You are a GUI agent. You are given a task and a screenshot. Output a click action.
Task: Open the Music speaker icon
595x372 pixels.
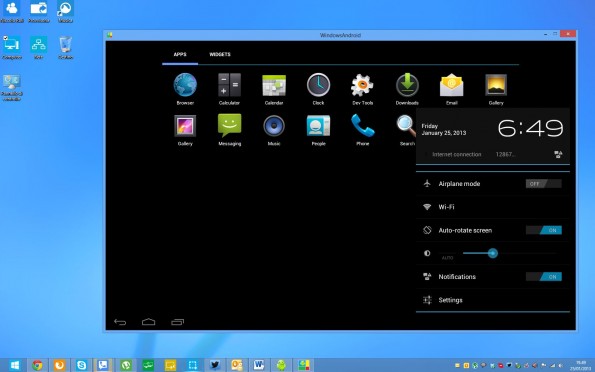[274, 126]
